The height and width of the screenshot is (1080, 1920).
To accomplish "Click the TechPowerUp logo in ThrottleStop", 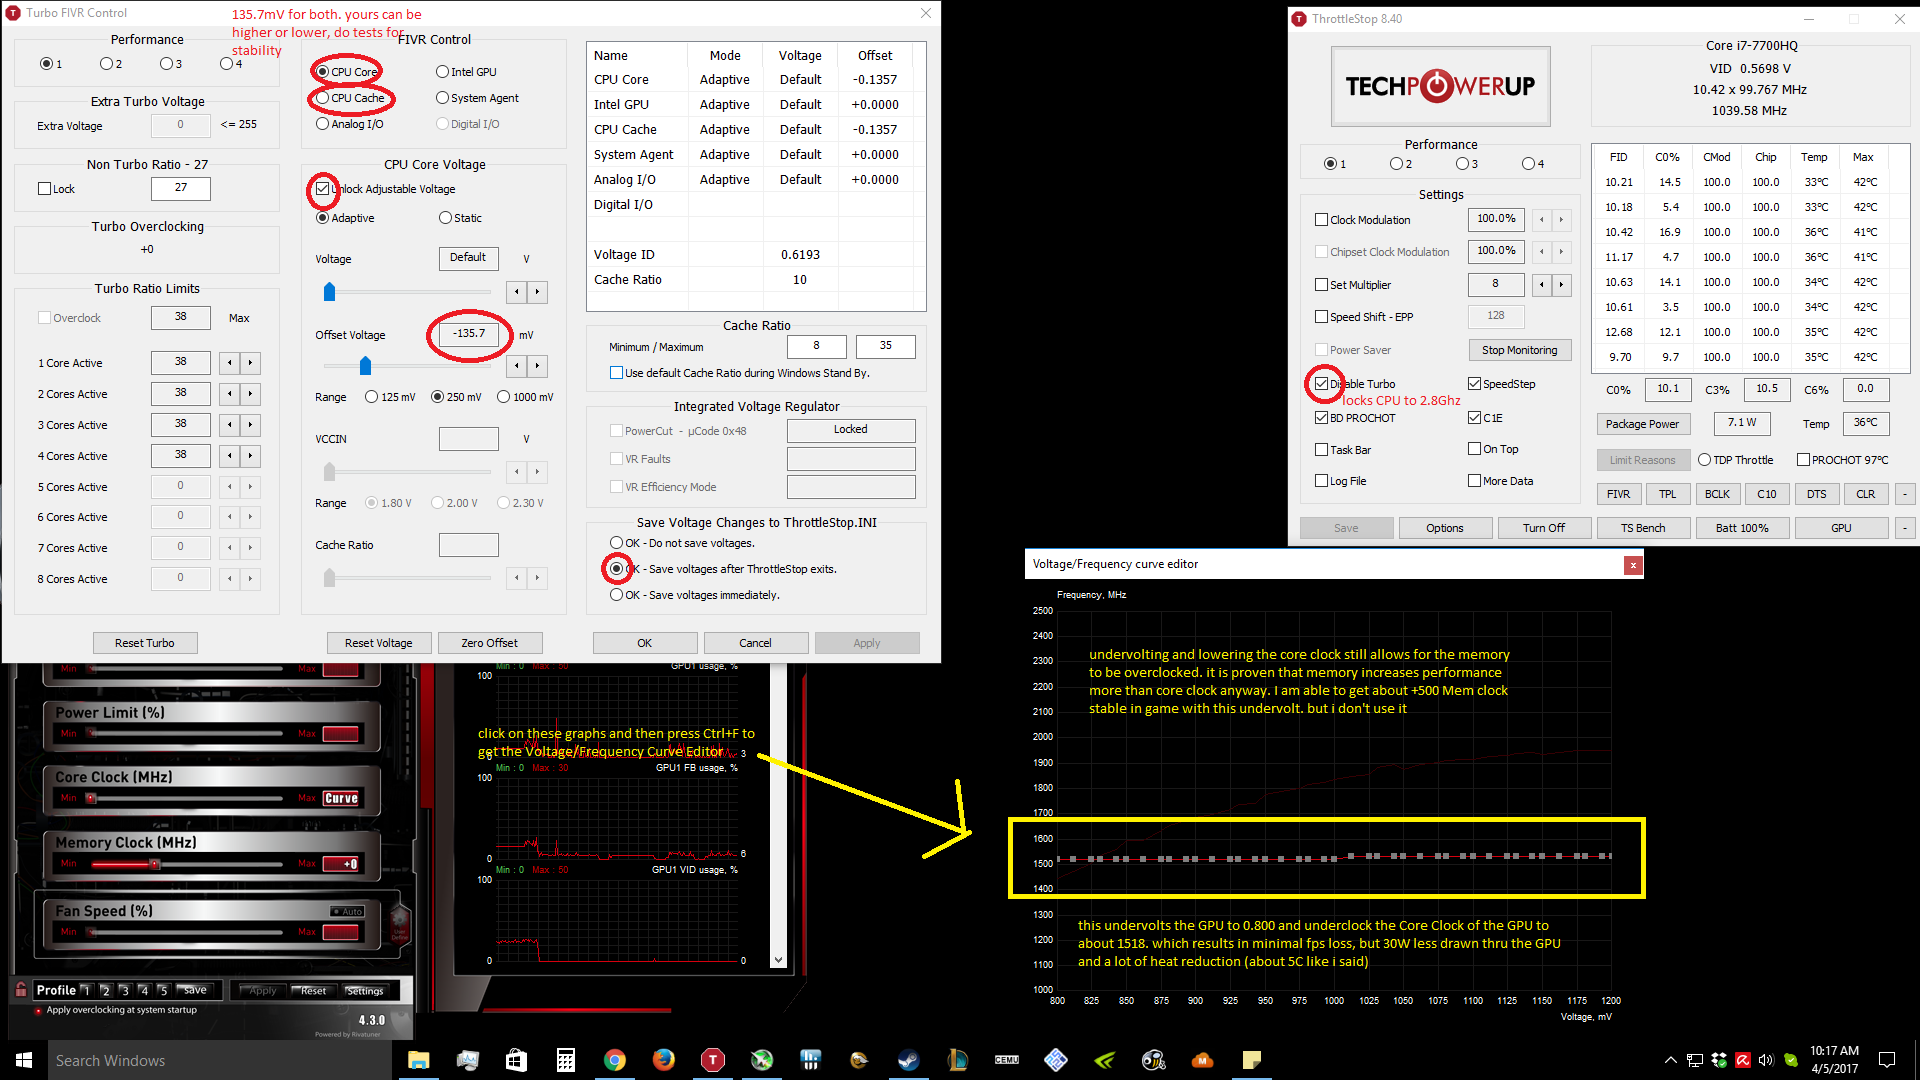I will pos(1440,86).
